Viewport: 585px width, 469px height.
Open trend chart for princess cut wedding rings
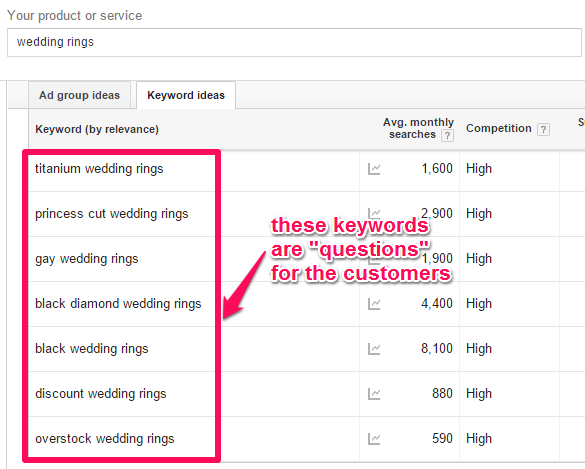374,214
